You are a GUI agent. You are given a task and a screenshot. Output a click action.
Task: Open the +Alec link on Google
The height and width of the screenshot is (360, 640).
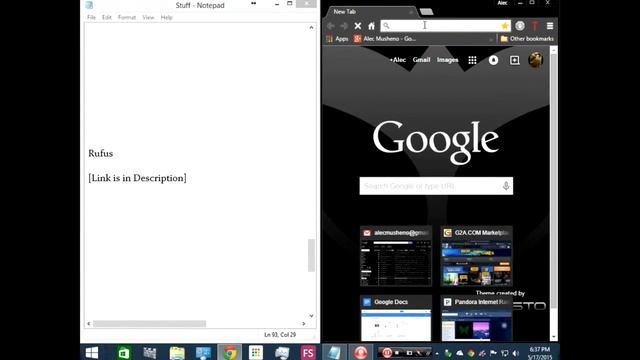(398, 60)
